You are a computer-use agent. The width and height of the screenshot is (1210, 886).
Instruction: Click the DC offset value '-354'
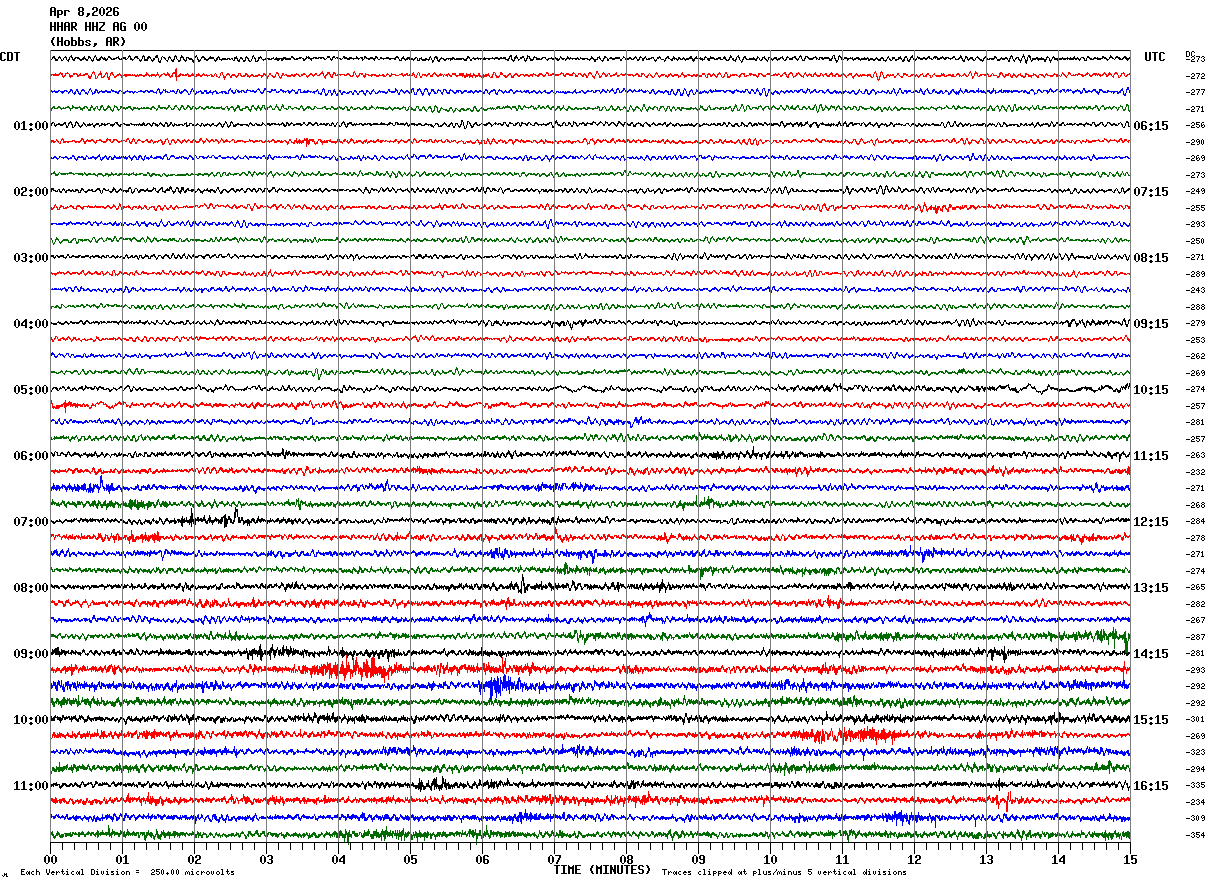click(x=1195, y=835)
